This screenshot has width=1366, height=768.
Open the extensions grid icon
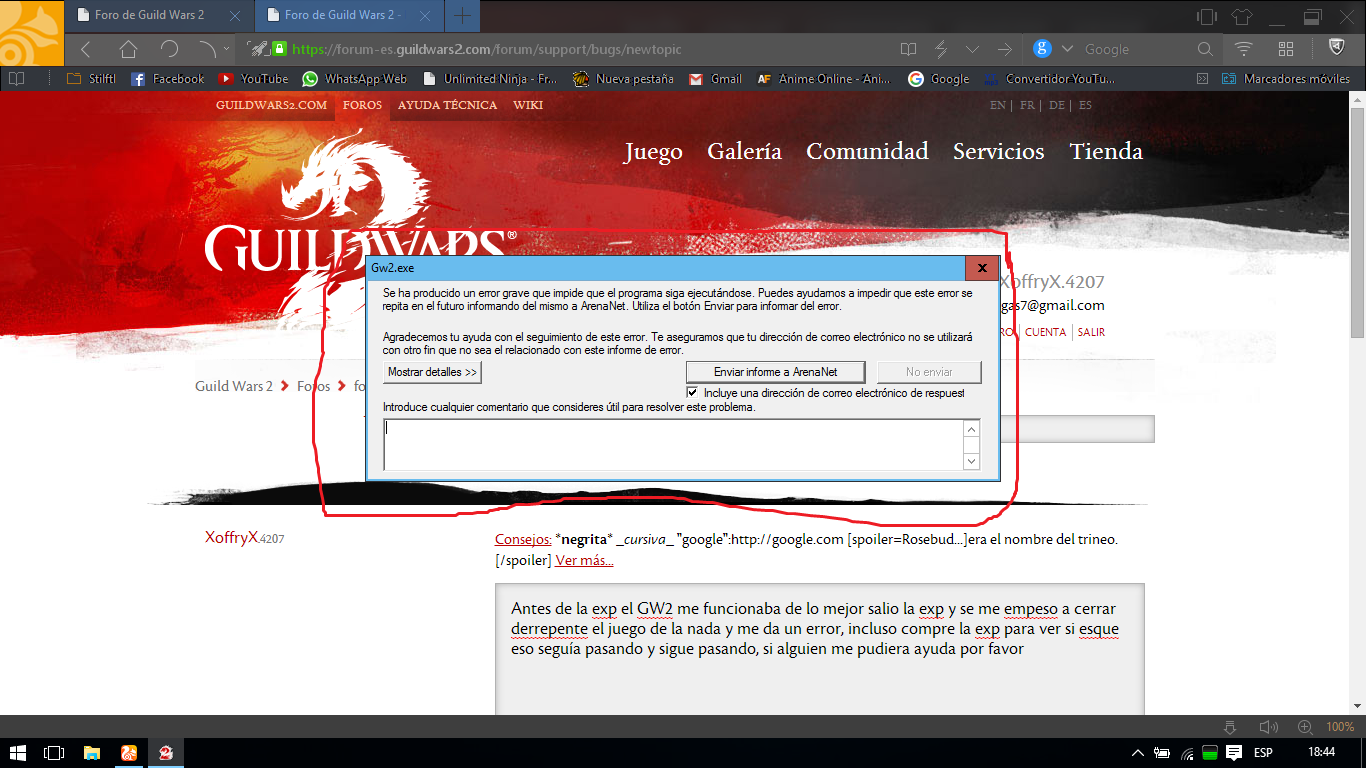click(x=1287, y=49)
